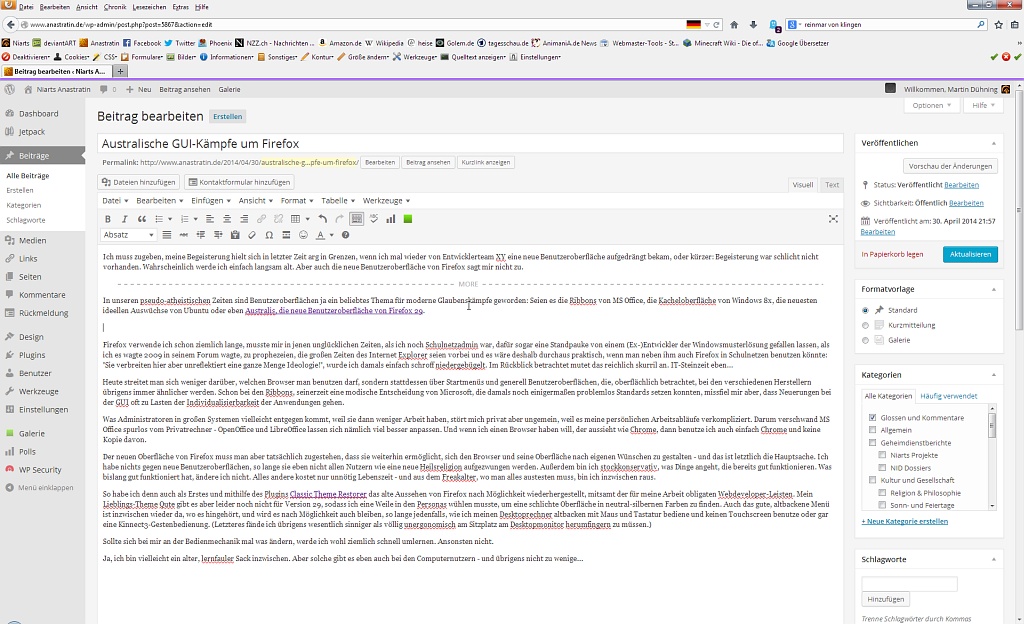Click Dateien hinzufügen button
1024x624 pixels.
point(139,182)
